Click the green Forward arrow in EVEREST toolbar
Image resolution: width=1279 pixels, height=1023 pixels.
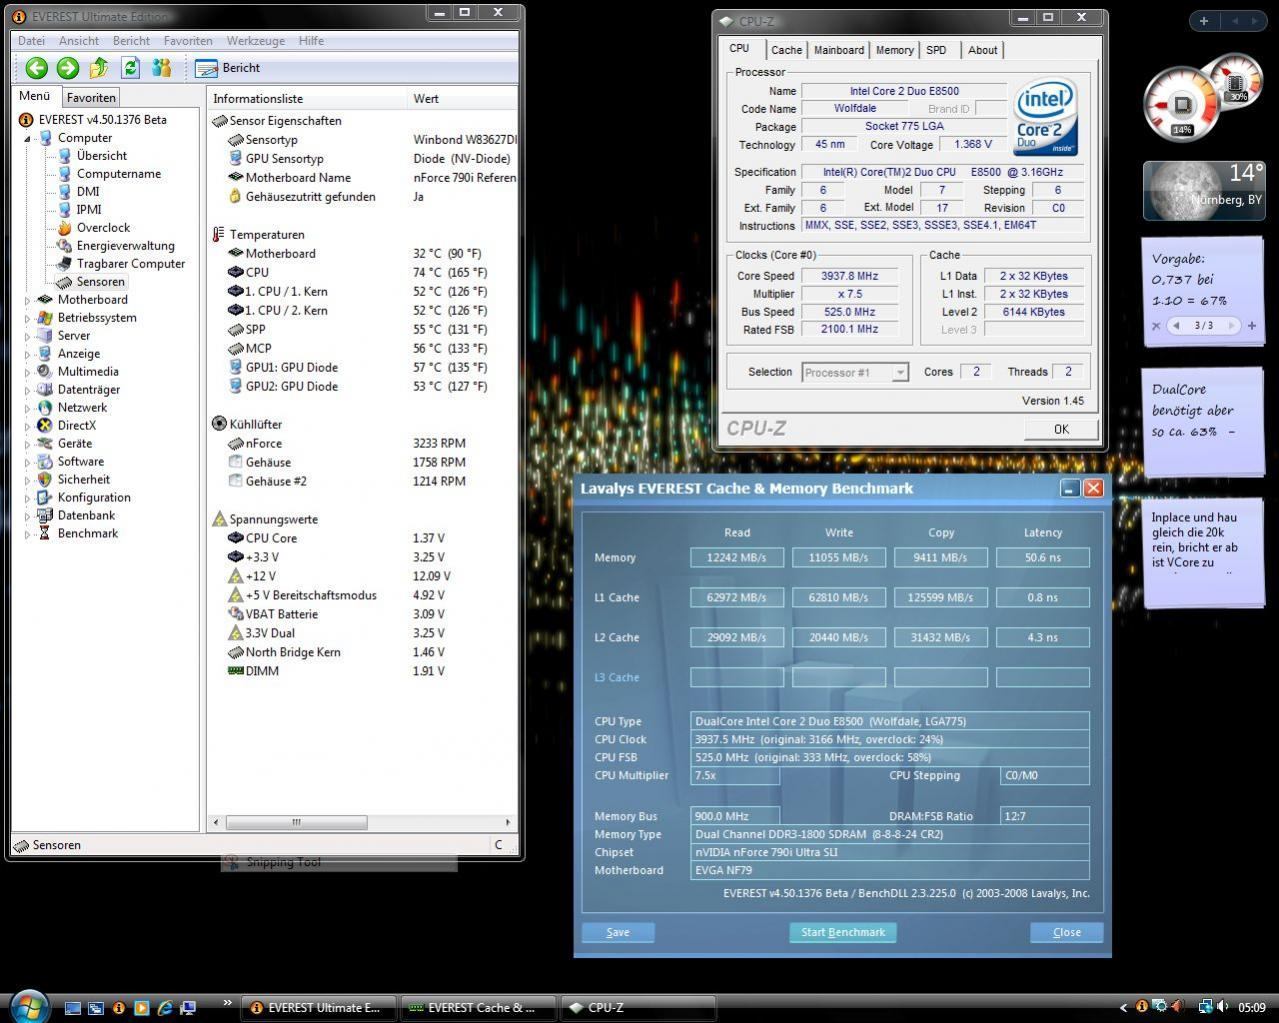click(x=68, y=68)
